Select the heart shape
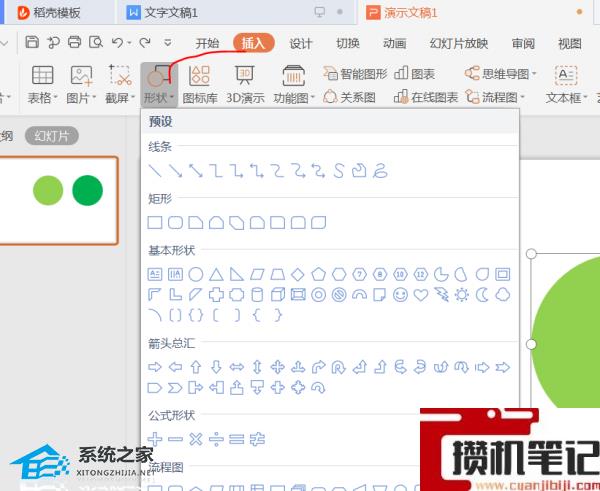The height and width of the screenshot is (491, 600). (421, 295)
